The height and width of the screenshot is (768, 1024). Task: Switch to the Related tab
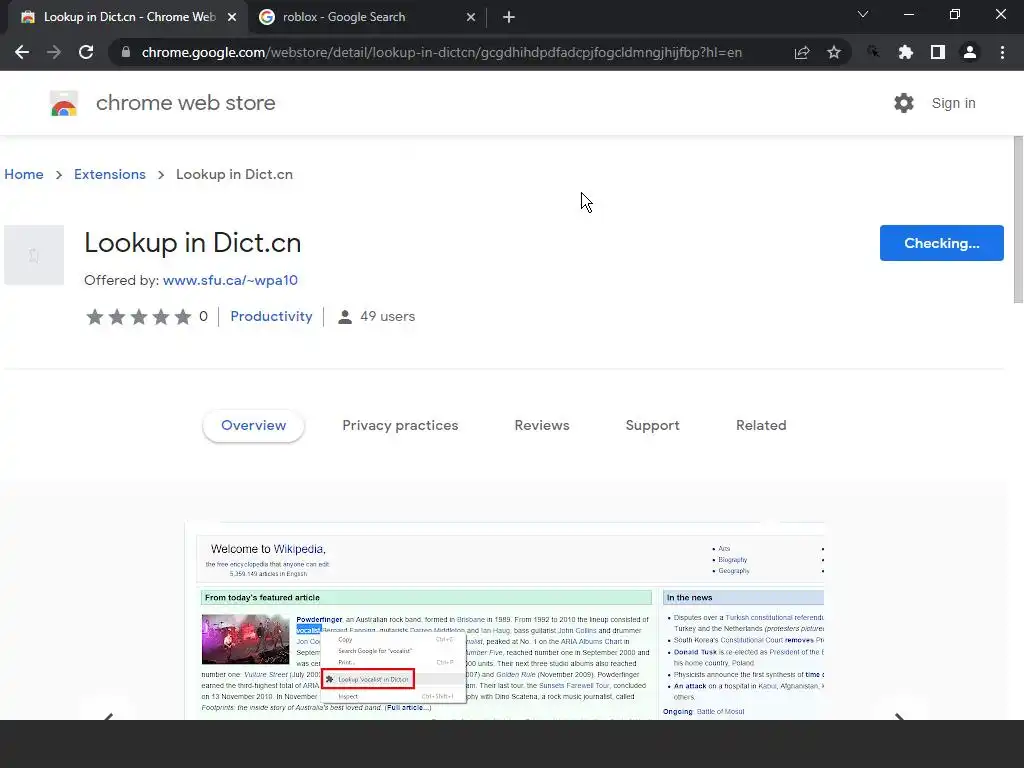coord(761,425)
